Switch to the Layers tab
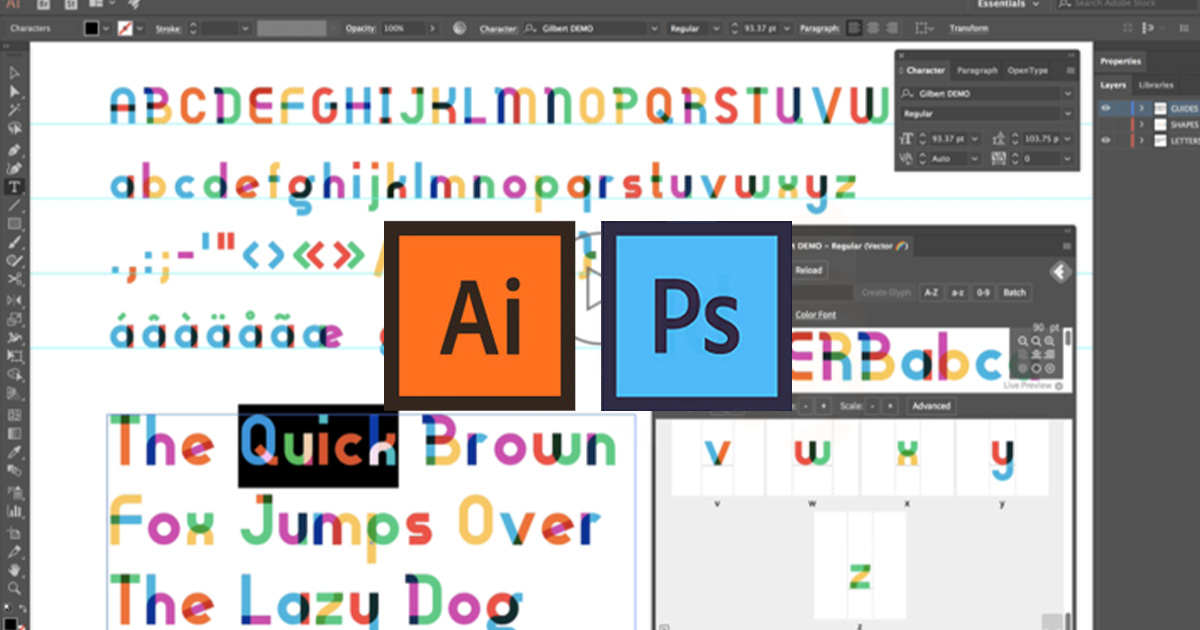The width and height of the screenshot is (1200, 630). tap(1113, 85)
